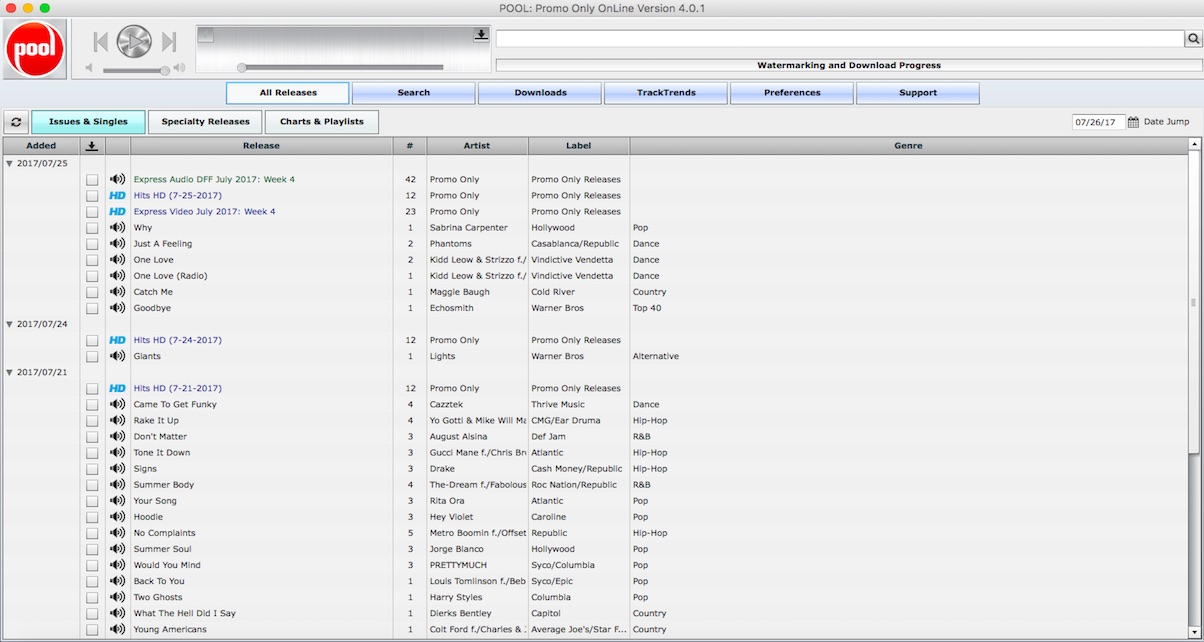Sort by the Genre column header
This screenshot has height=642, width=1204.
pyautogui.click(x=908, y=146)
